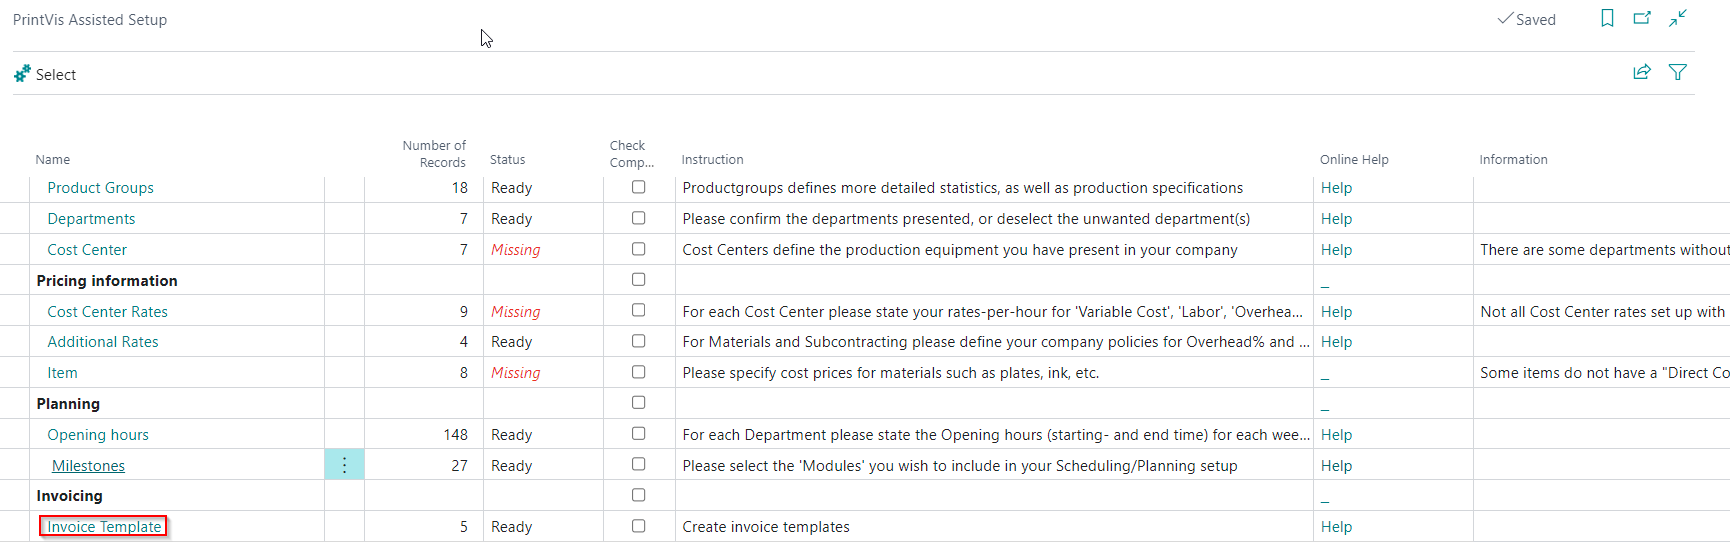Screen dimensions: 1730x552
Task: Click the collapse page arrows icon
Action: tap(1678, 18)
